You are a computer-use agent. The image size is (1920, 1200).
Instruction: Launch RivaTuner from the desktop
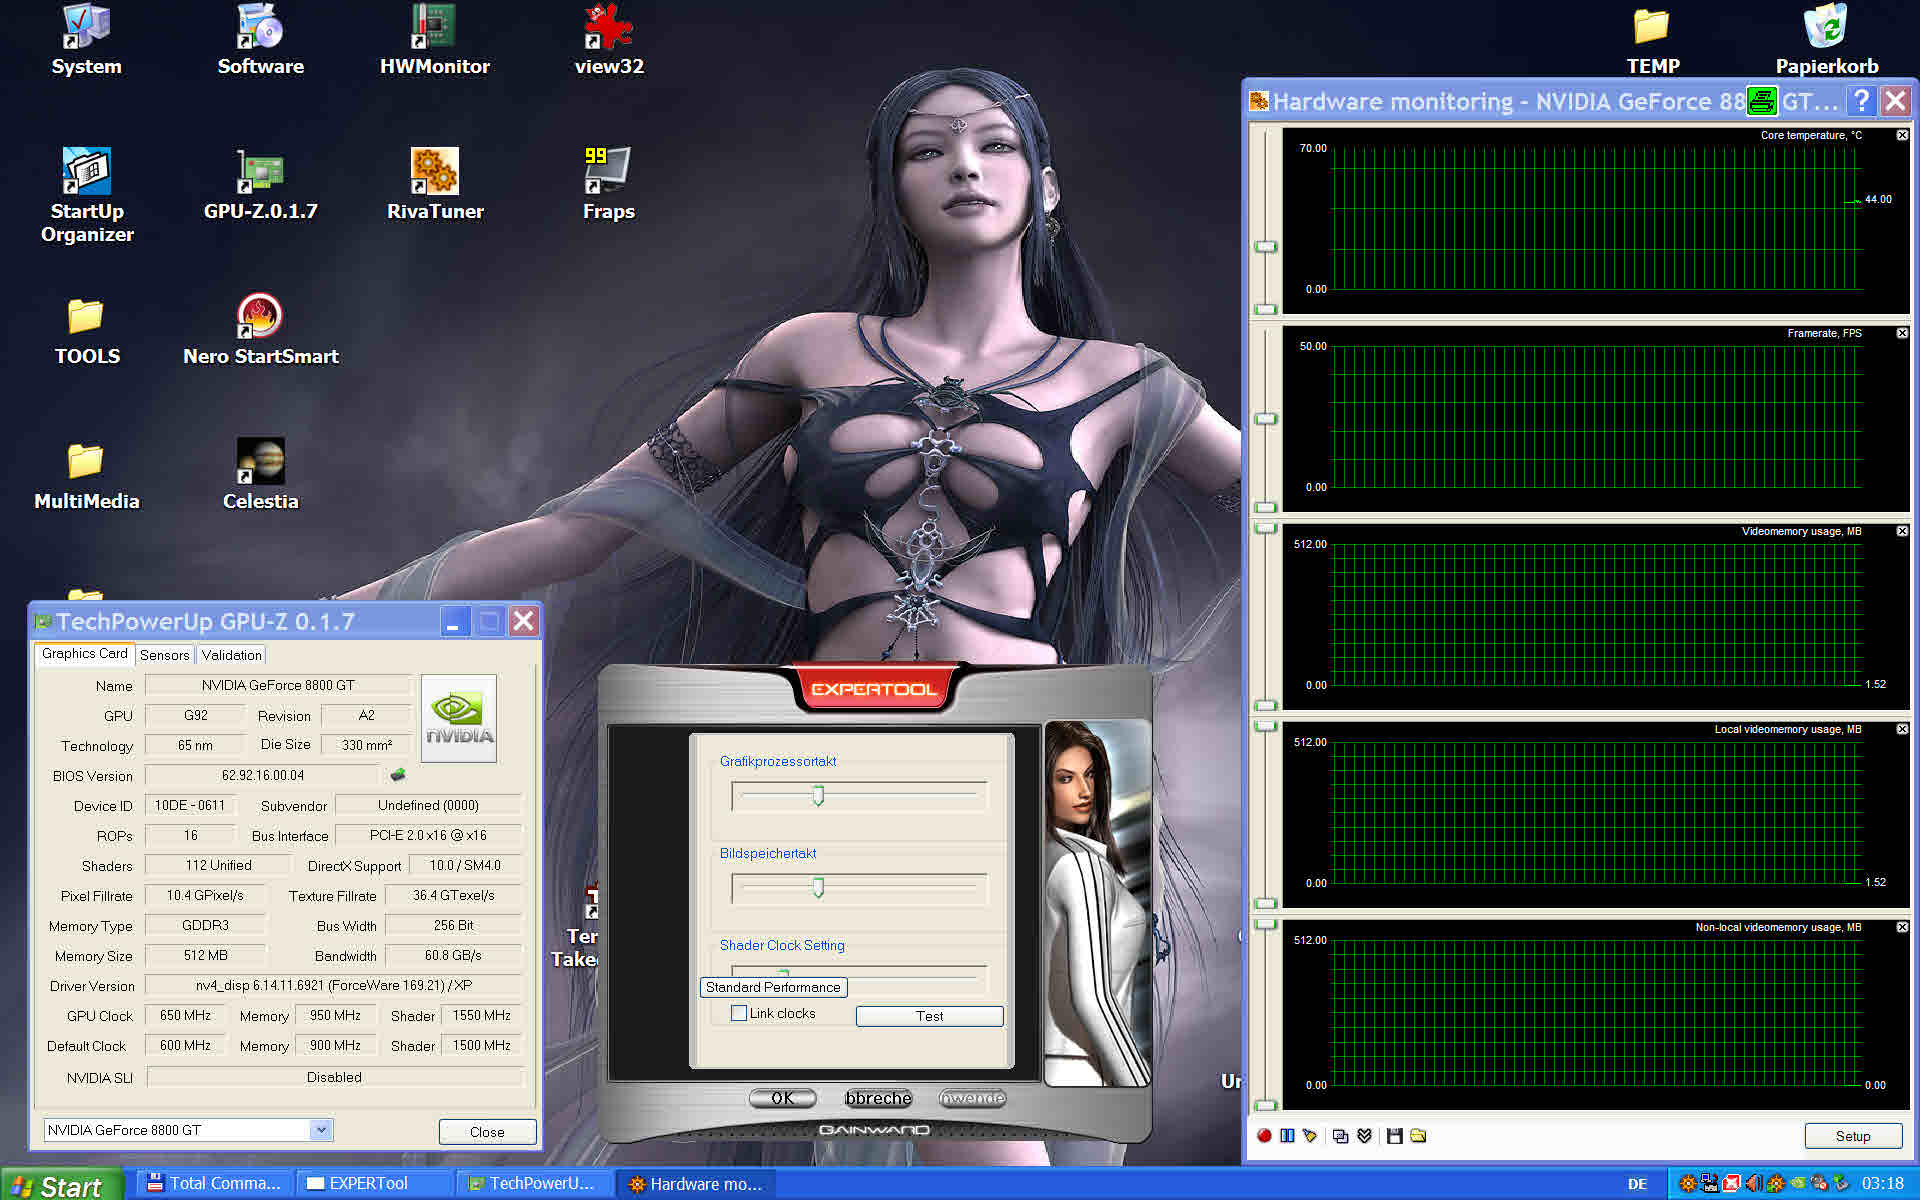pyautogui.click(x=435, y=185)
